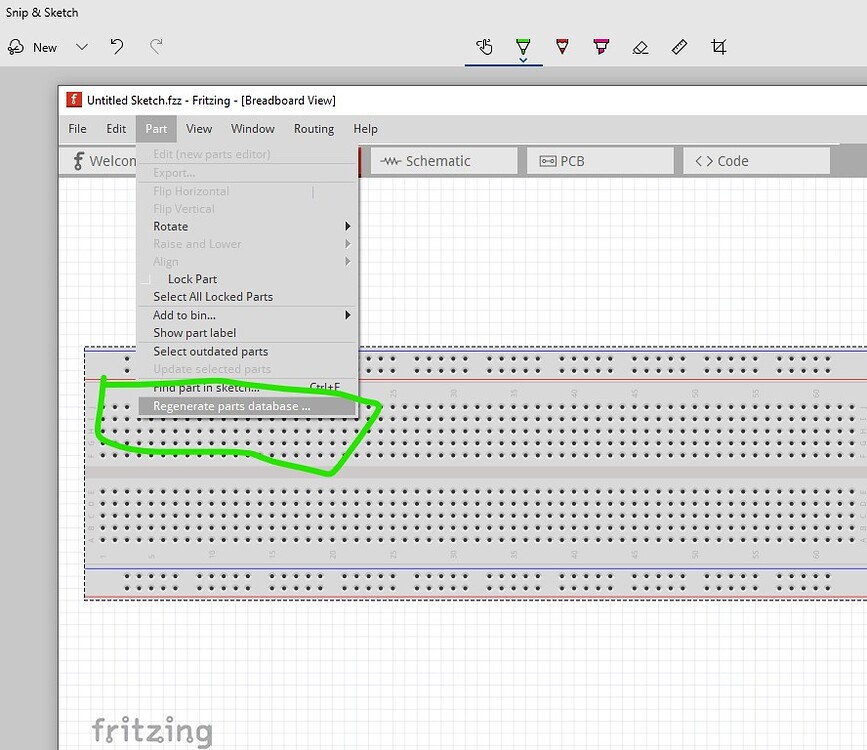Viewport: 867px width, 750px height.
Task: Open the Routing menu
Action: point(314,129)
